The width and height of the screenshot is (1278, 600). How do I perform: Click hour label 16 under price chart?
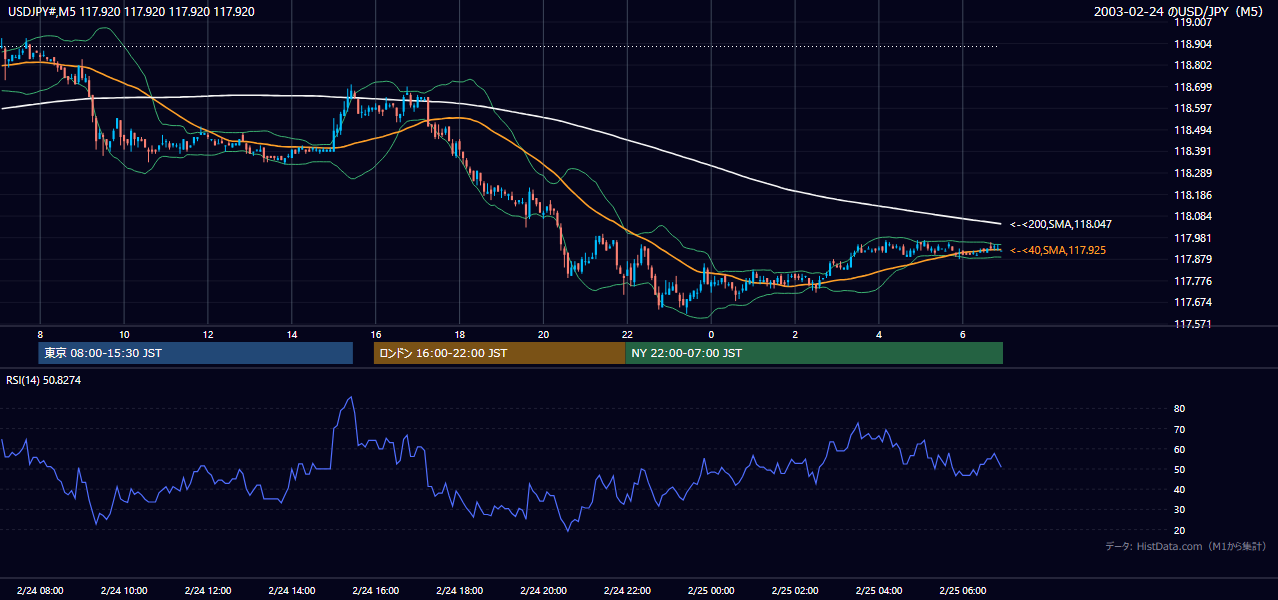[376, 334]
